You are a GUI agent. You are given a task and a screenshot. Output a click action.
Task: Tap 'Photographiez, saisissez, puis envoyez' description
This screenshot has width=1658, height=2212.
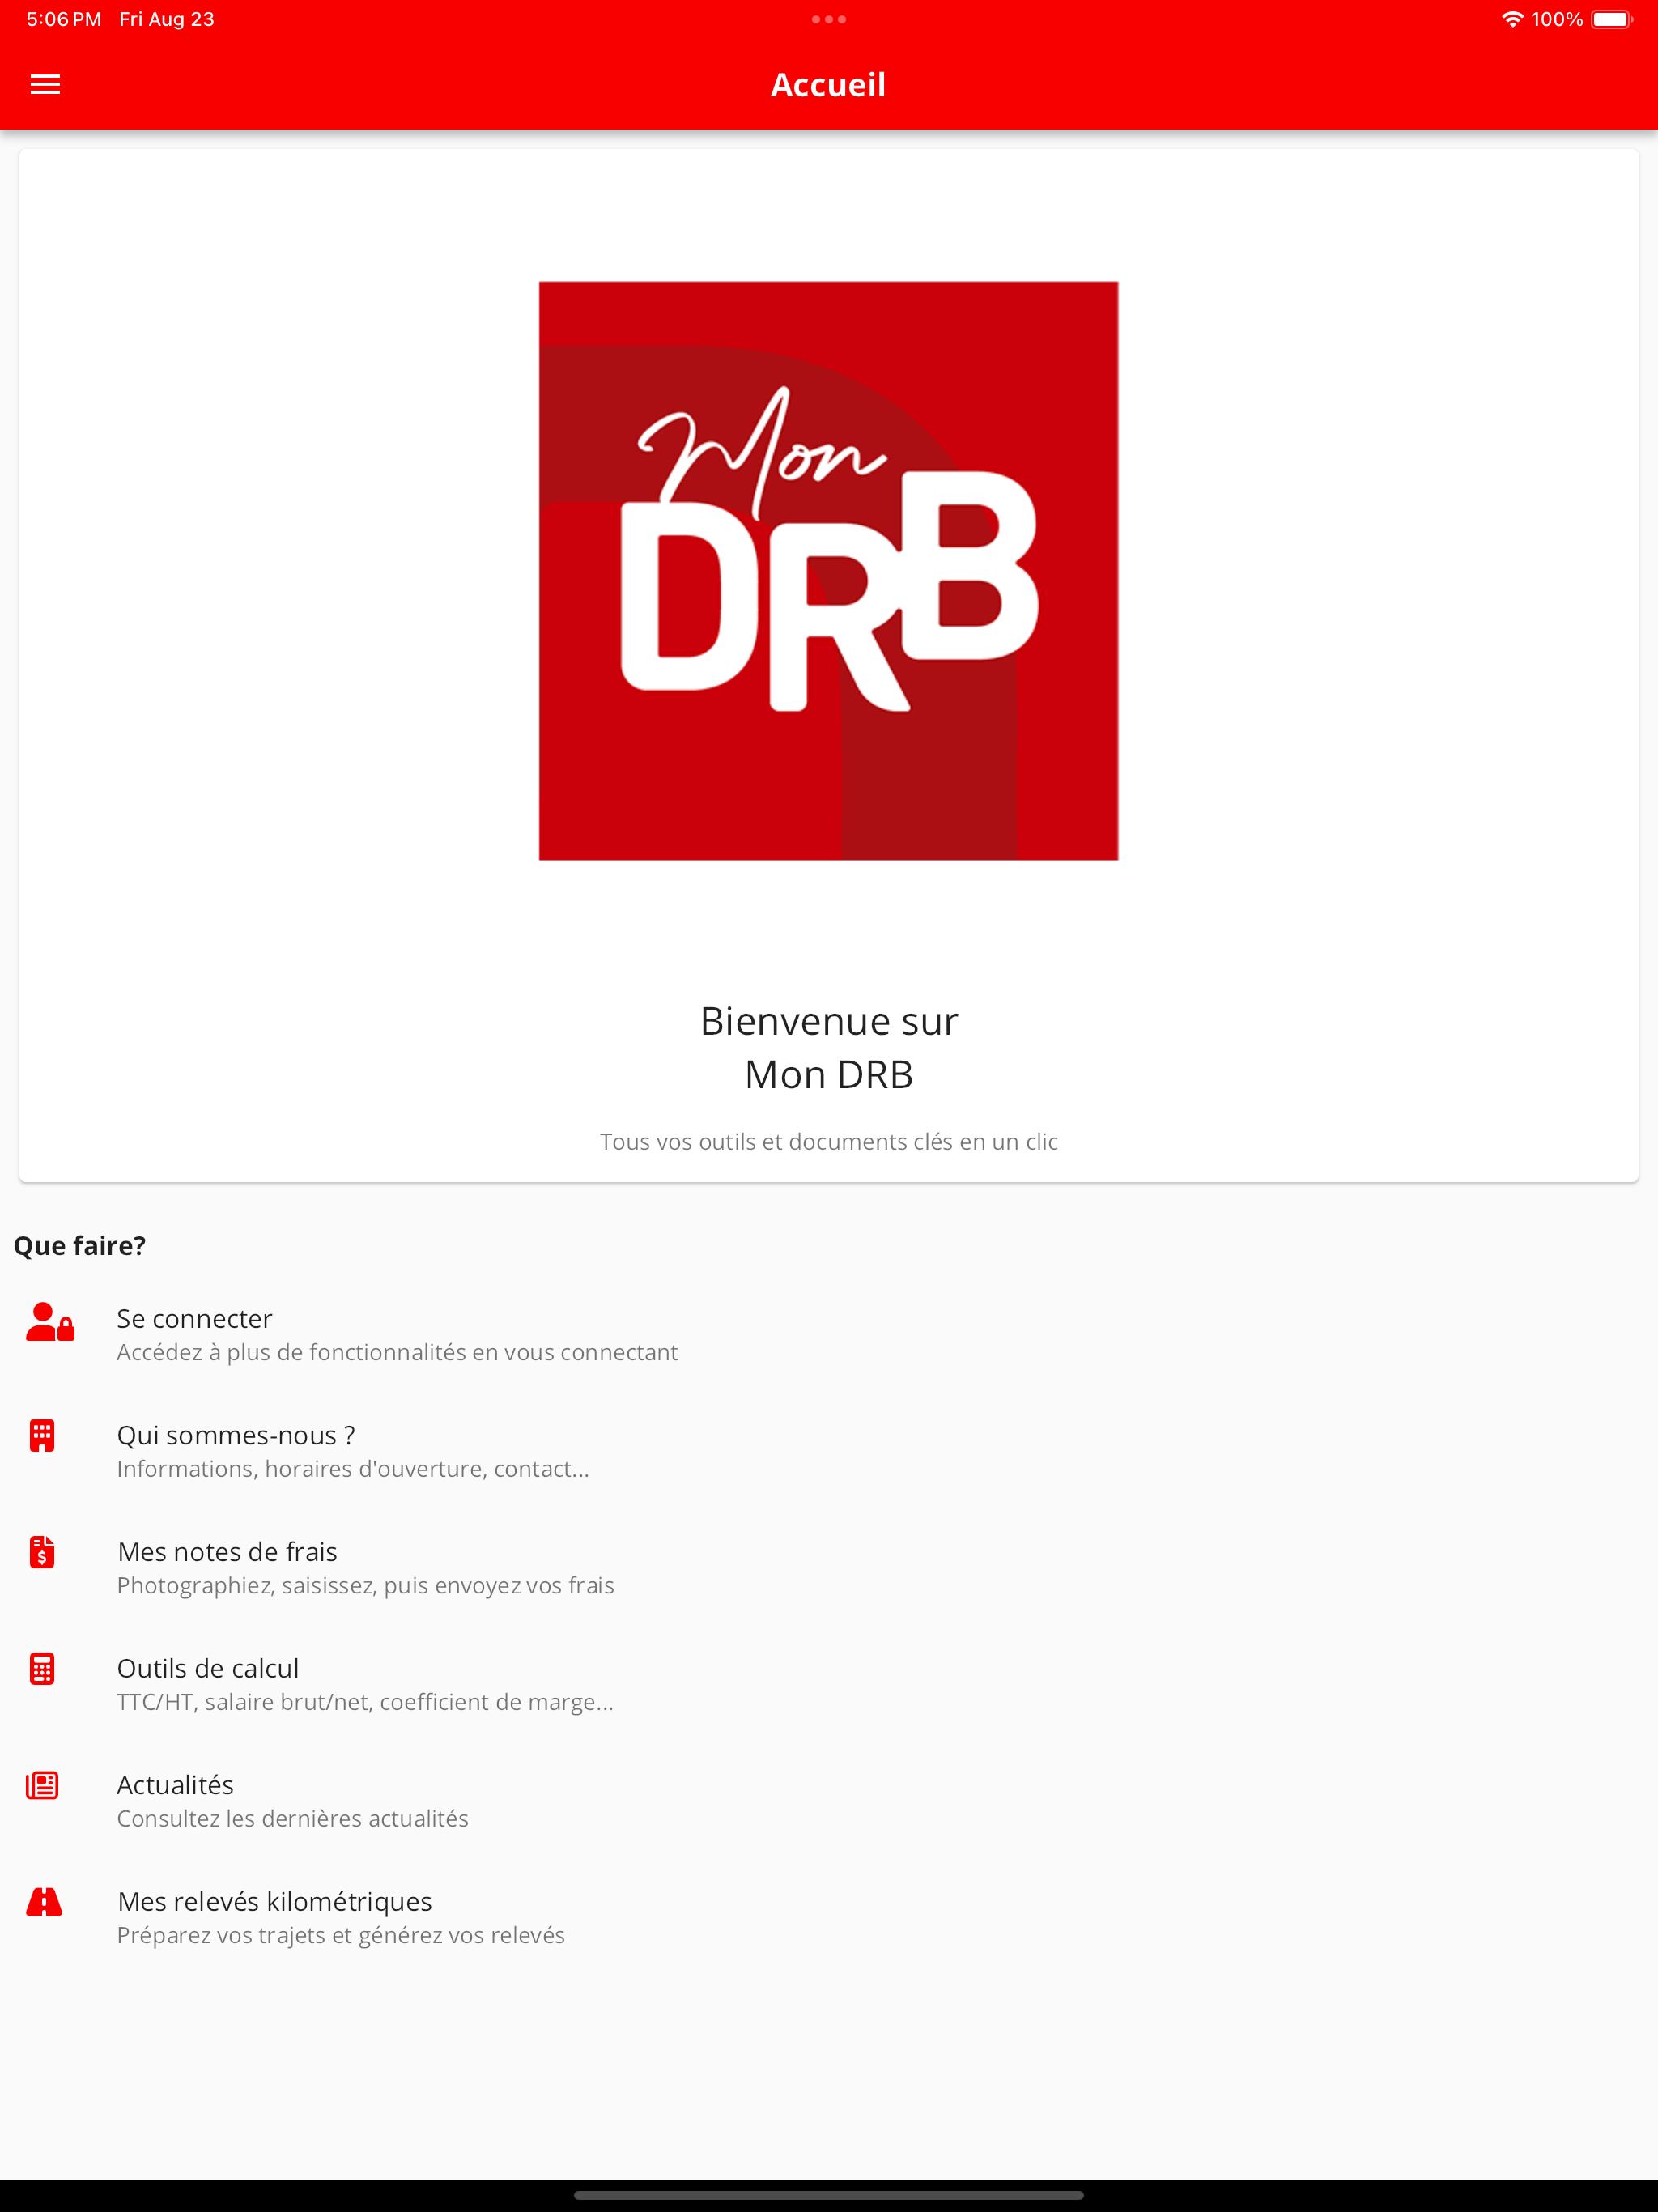coord(365,1585)
